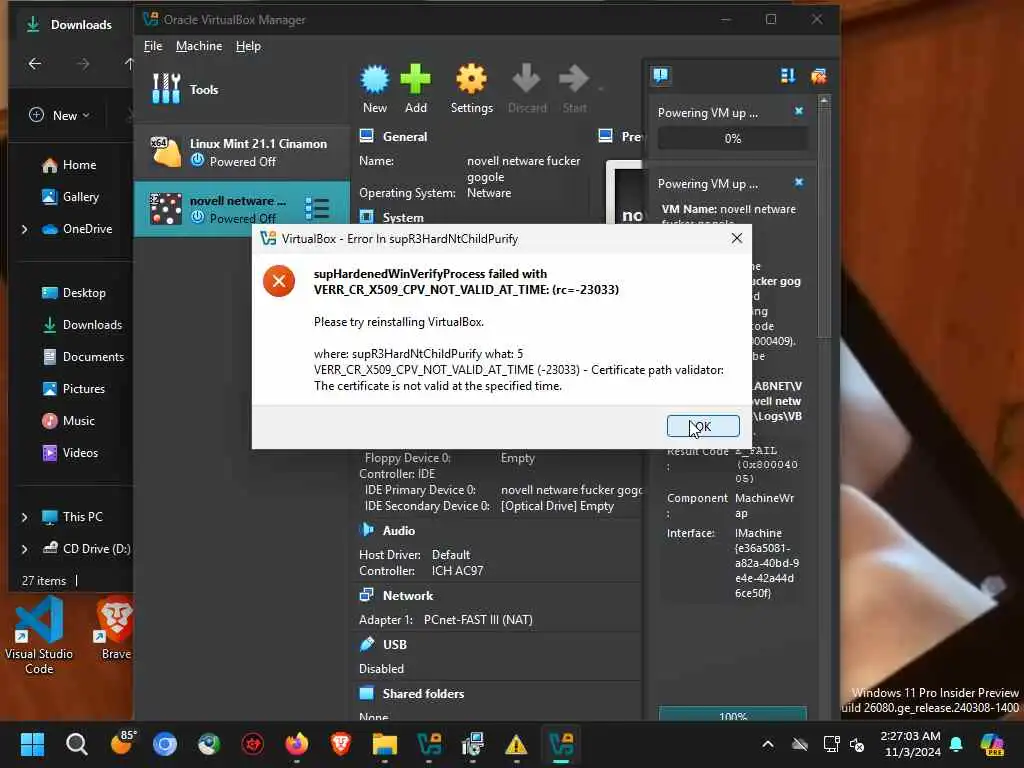Screen dimensions: 1024x768
Task: Select the novell netware machine entry
Action: pyautogui.click(x=242, y=209)
